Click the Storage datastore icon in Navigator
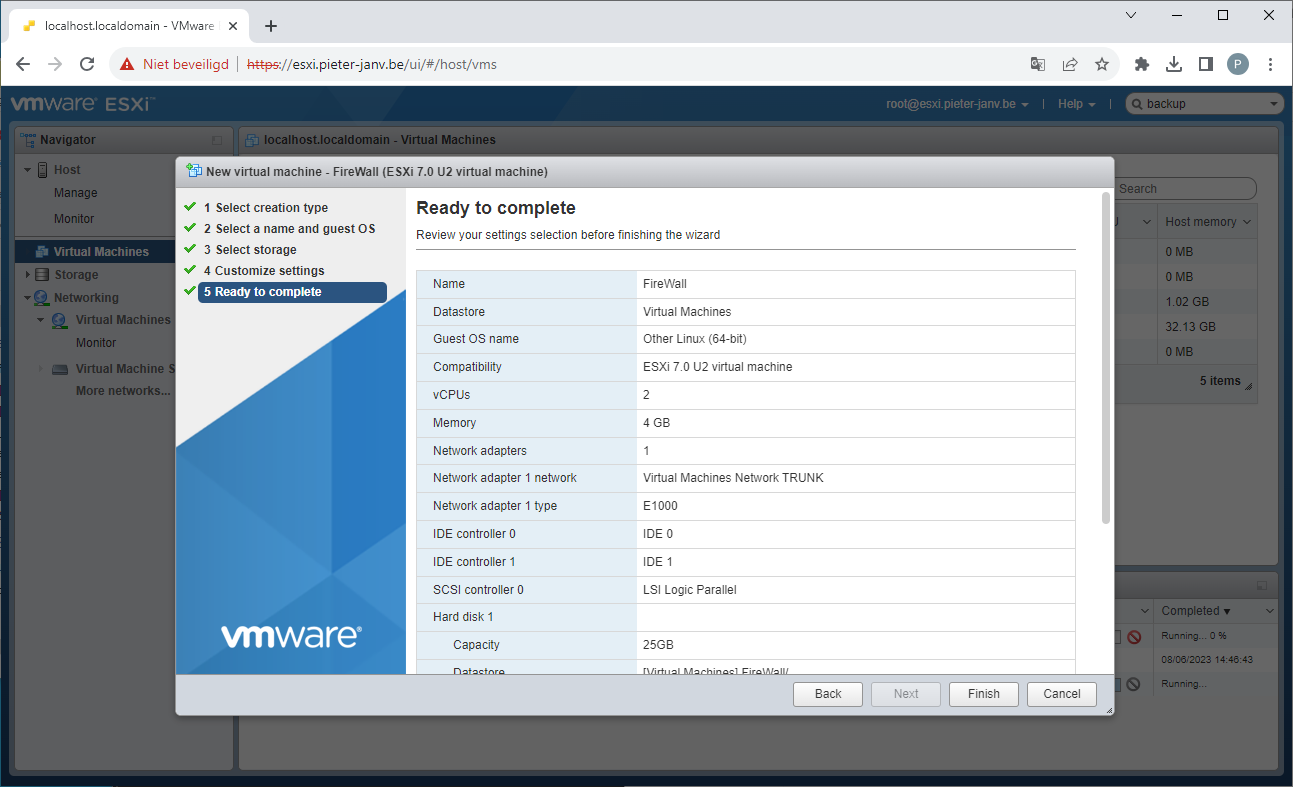This screenshot has width=1293, height=787. coord(42,275)
